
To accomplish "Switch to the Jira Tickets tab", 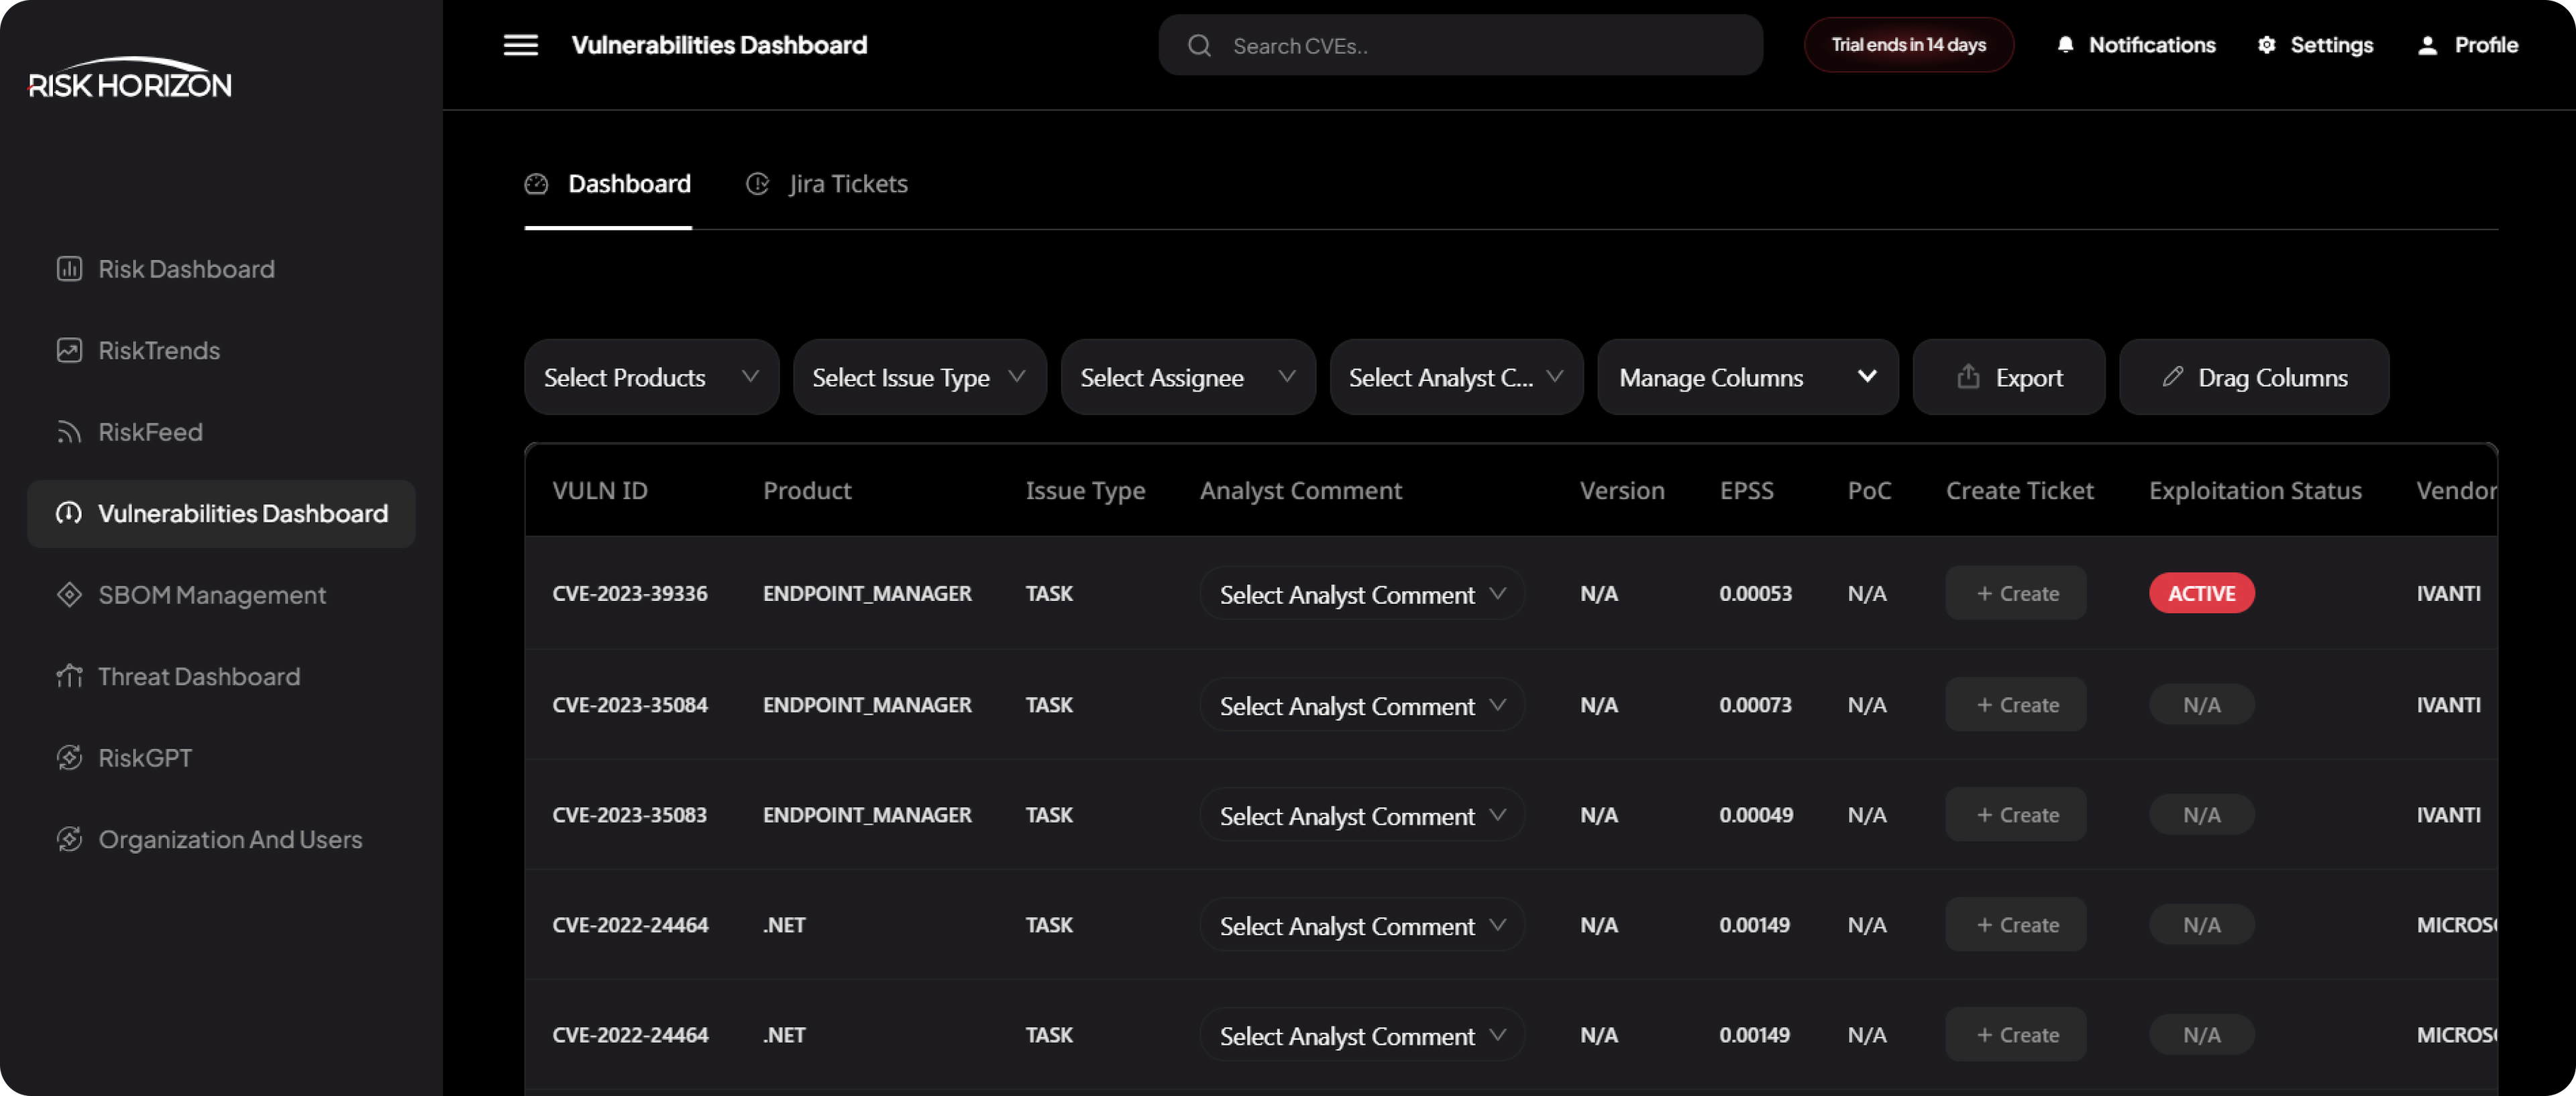I will tap(827, 185).
